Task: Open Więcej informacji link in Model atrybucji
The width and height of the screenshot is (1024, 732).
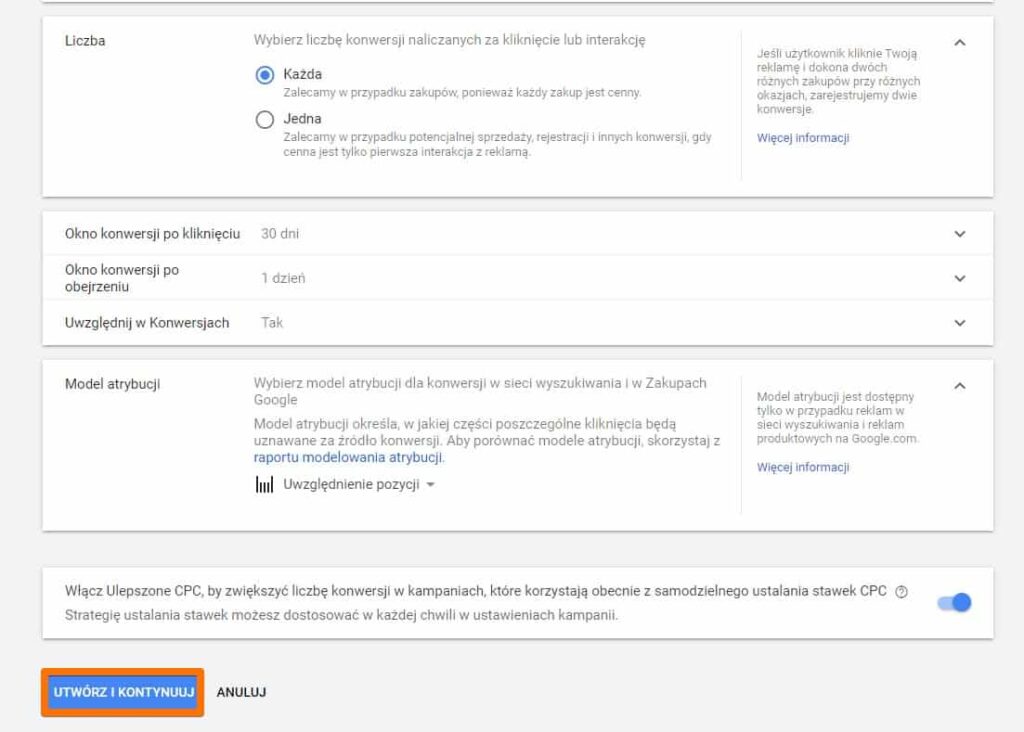Action: 802,467
